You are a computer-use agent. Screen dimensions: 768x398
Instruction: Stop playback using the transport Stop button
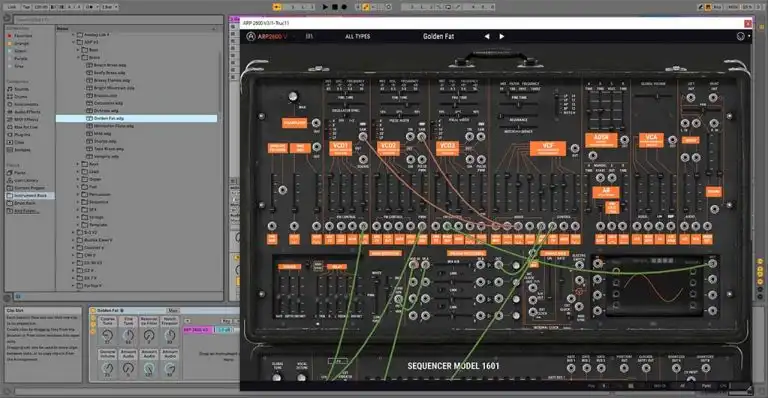coord(335,7)
